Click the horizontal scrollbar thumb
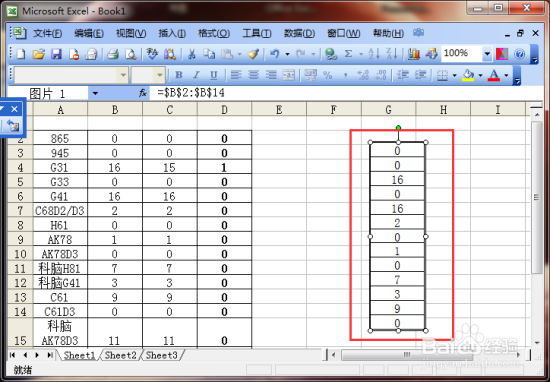Screen dimensions: 550x382 click(407, 355)
